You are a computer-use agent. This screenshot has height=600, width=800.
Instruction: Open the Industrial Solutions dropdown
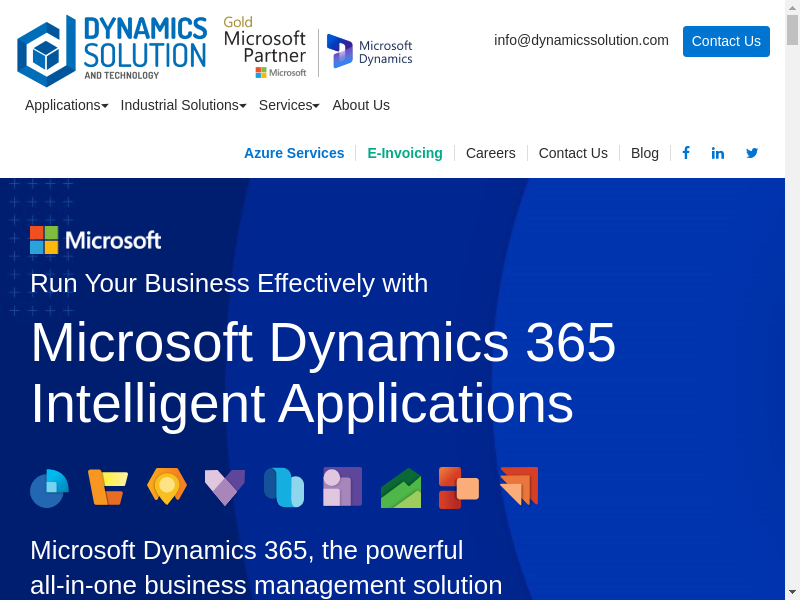184,105
